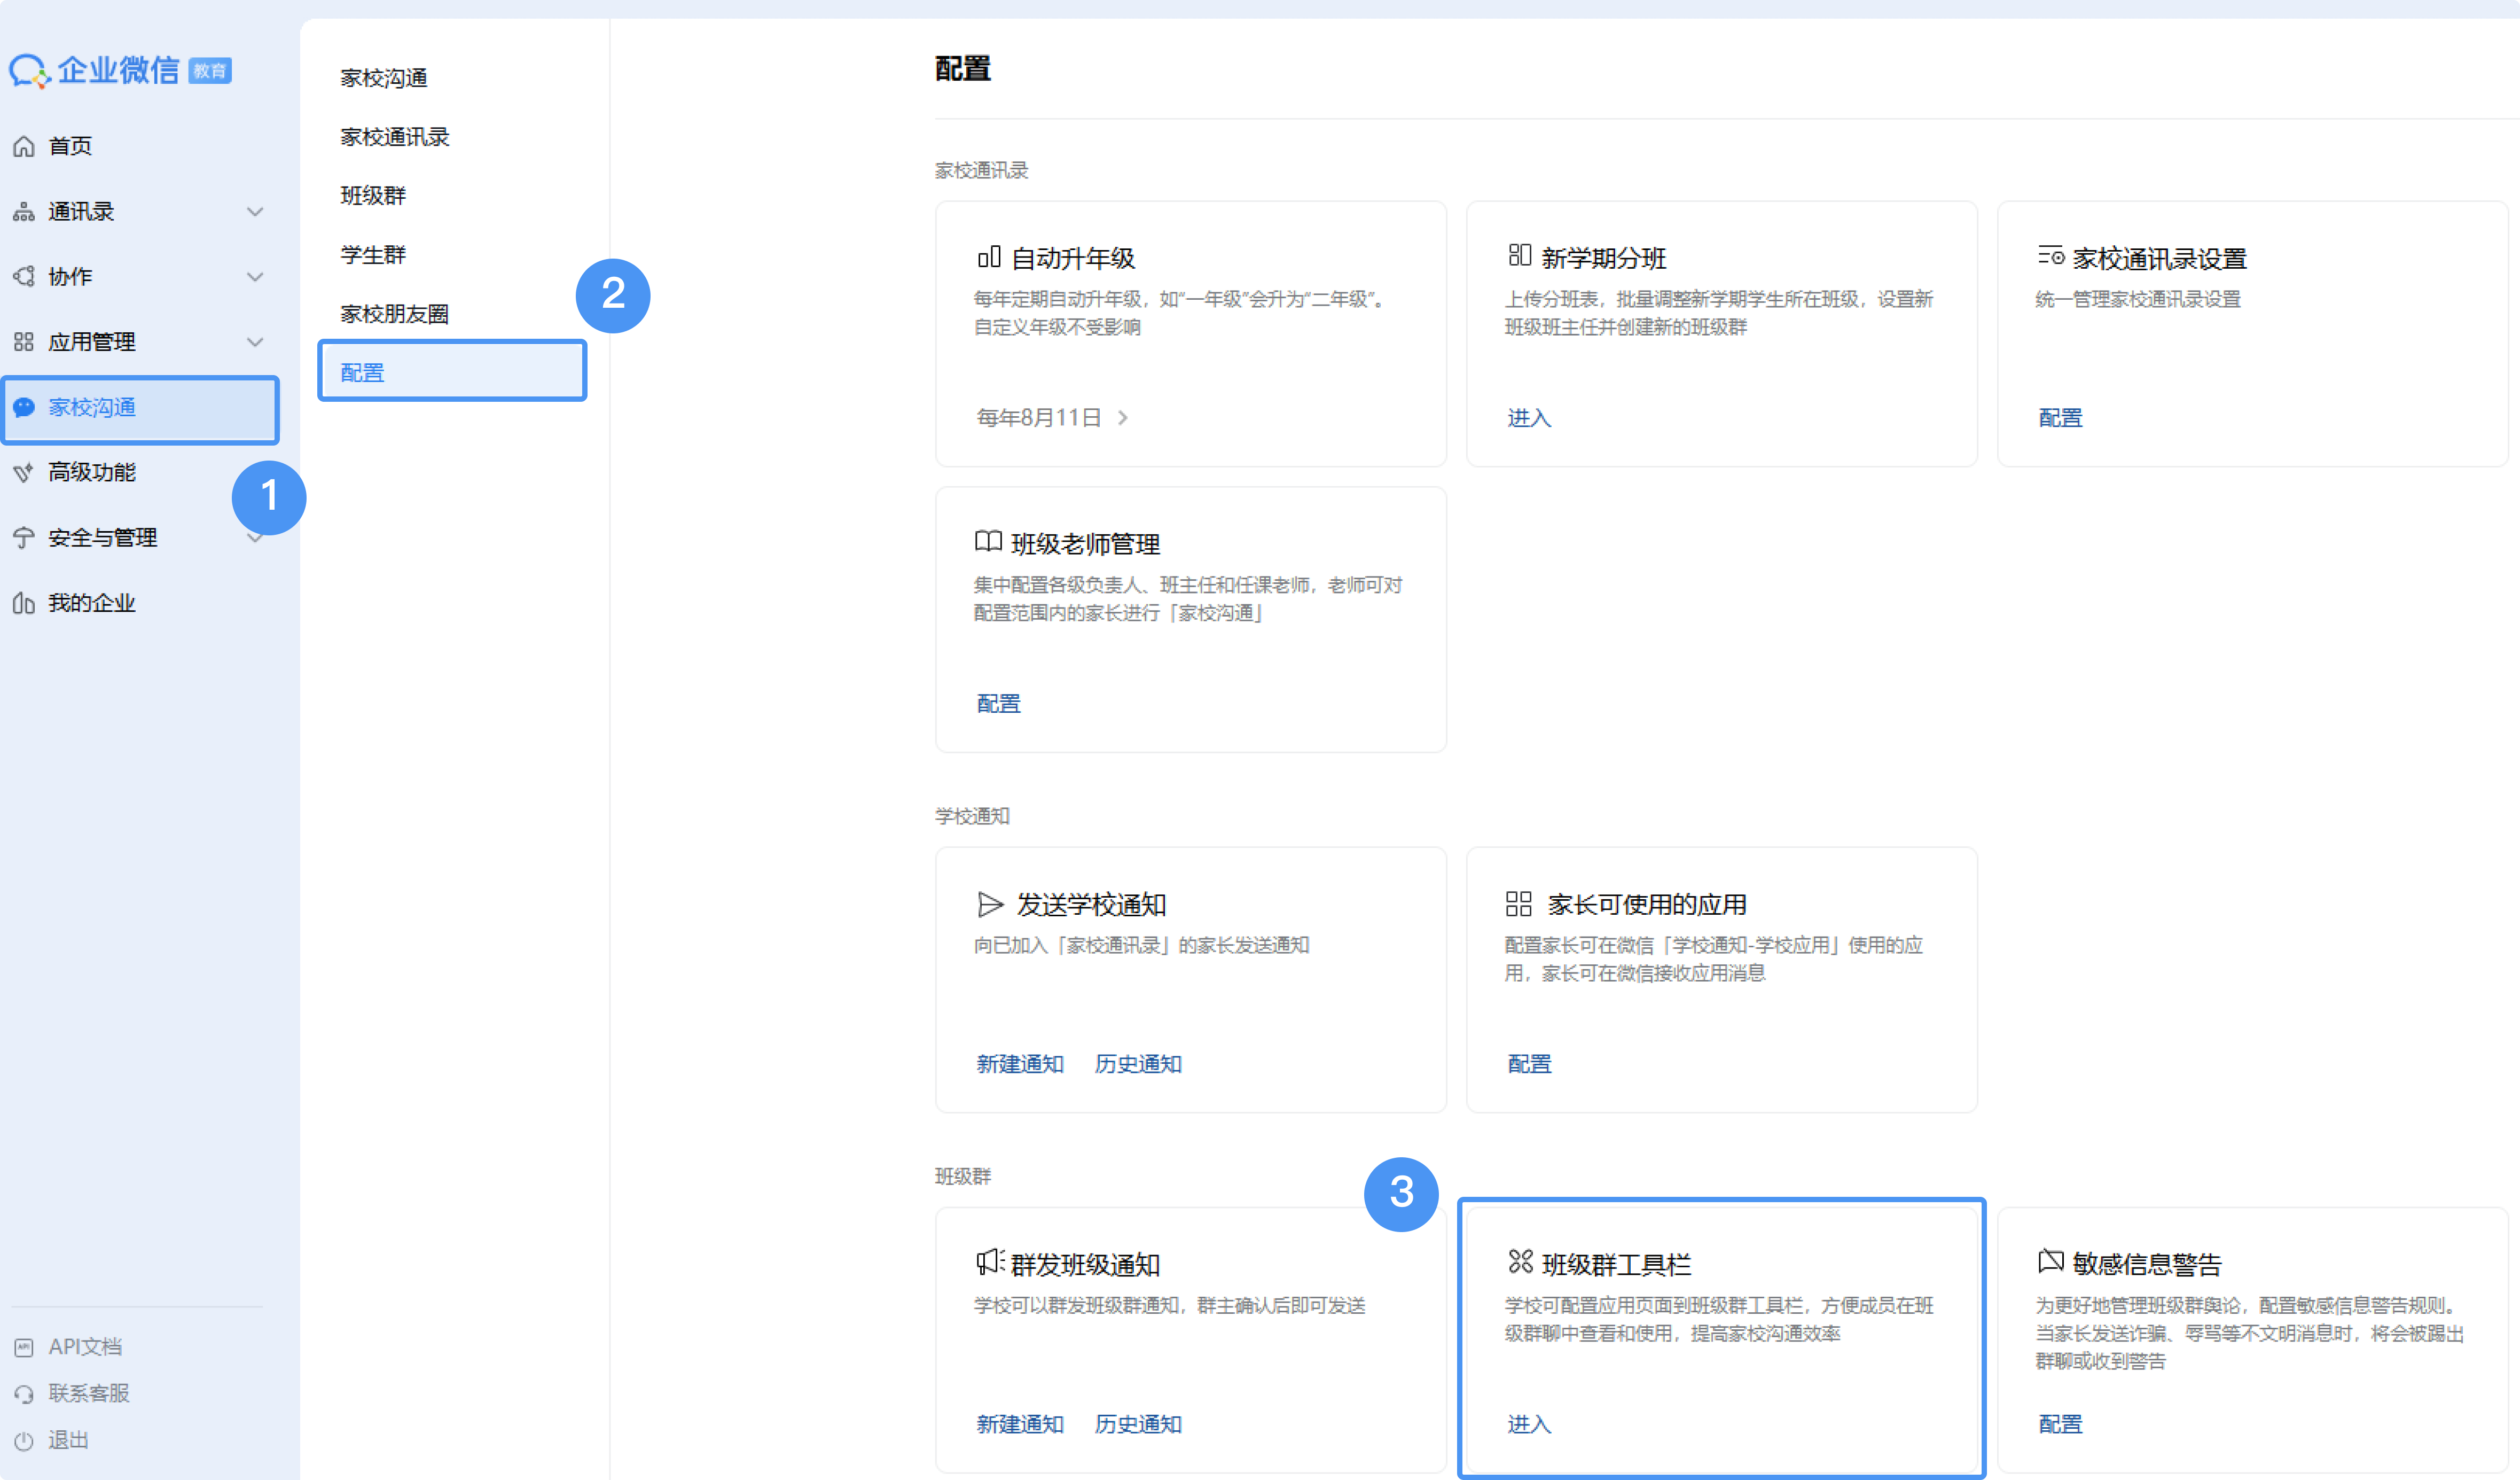Image resolution: width=2520 pixels, height=1480 pixels.
Task: Click the 发送学校通知 paper plane icon
Action: pyautogui.click(x=990, y=904)
